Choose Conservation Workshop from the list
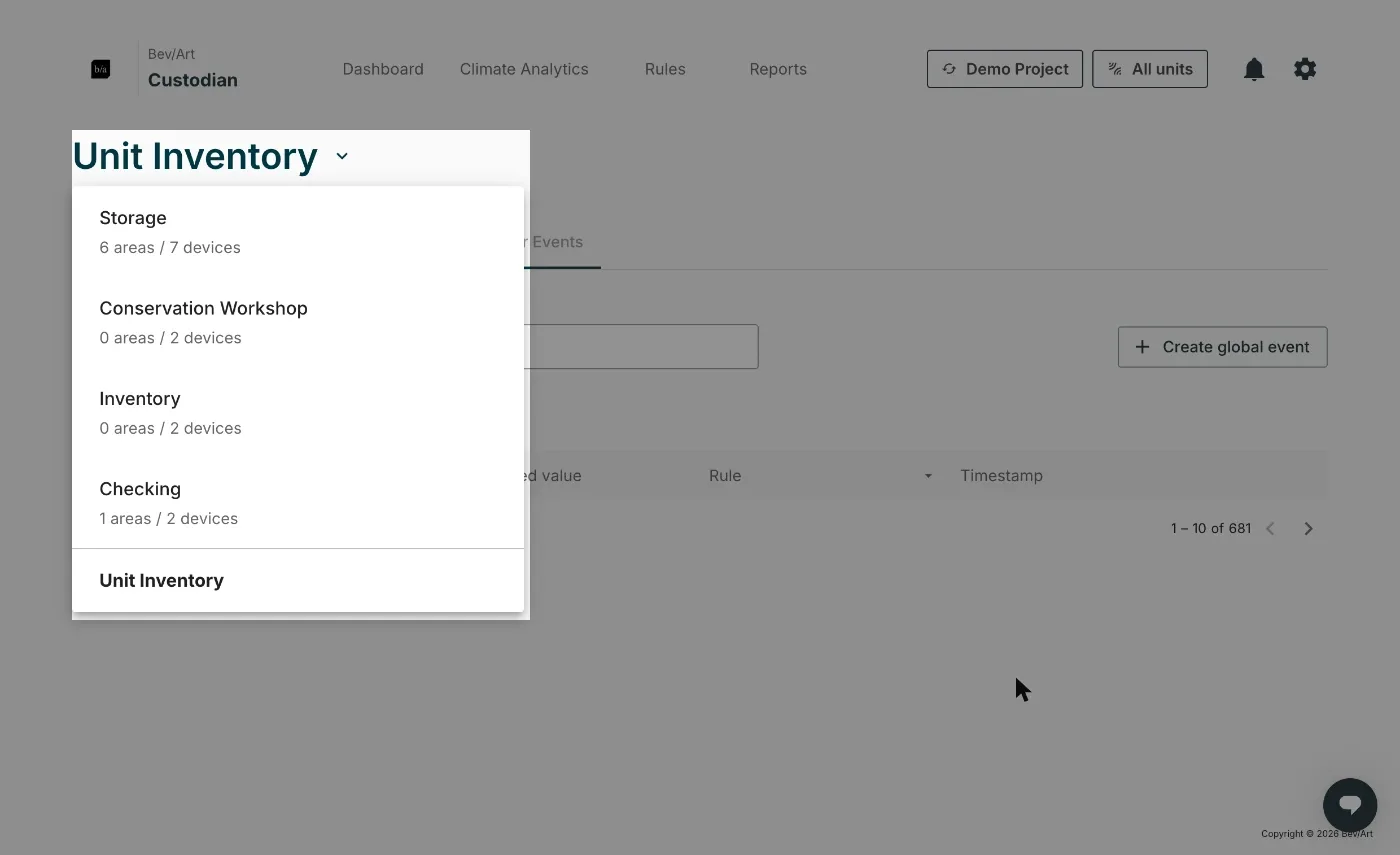The height and width of the screenshot is (855, 1400). tap(298, 322)
